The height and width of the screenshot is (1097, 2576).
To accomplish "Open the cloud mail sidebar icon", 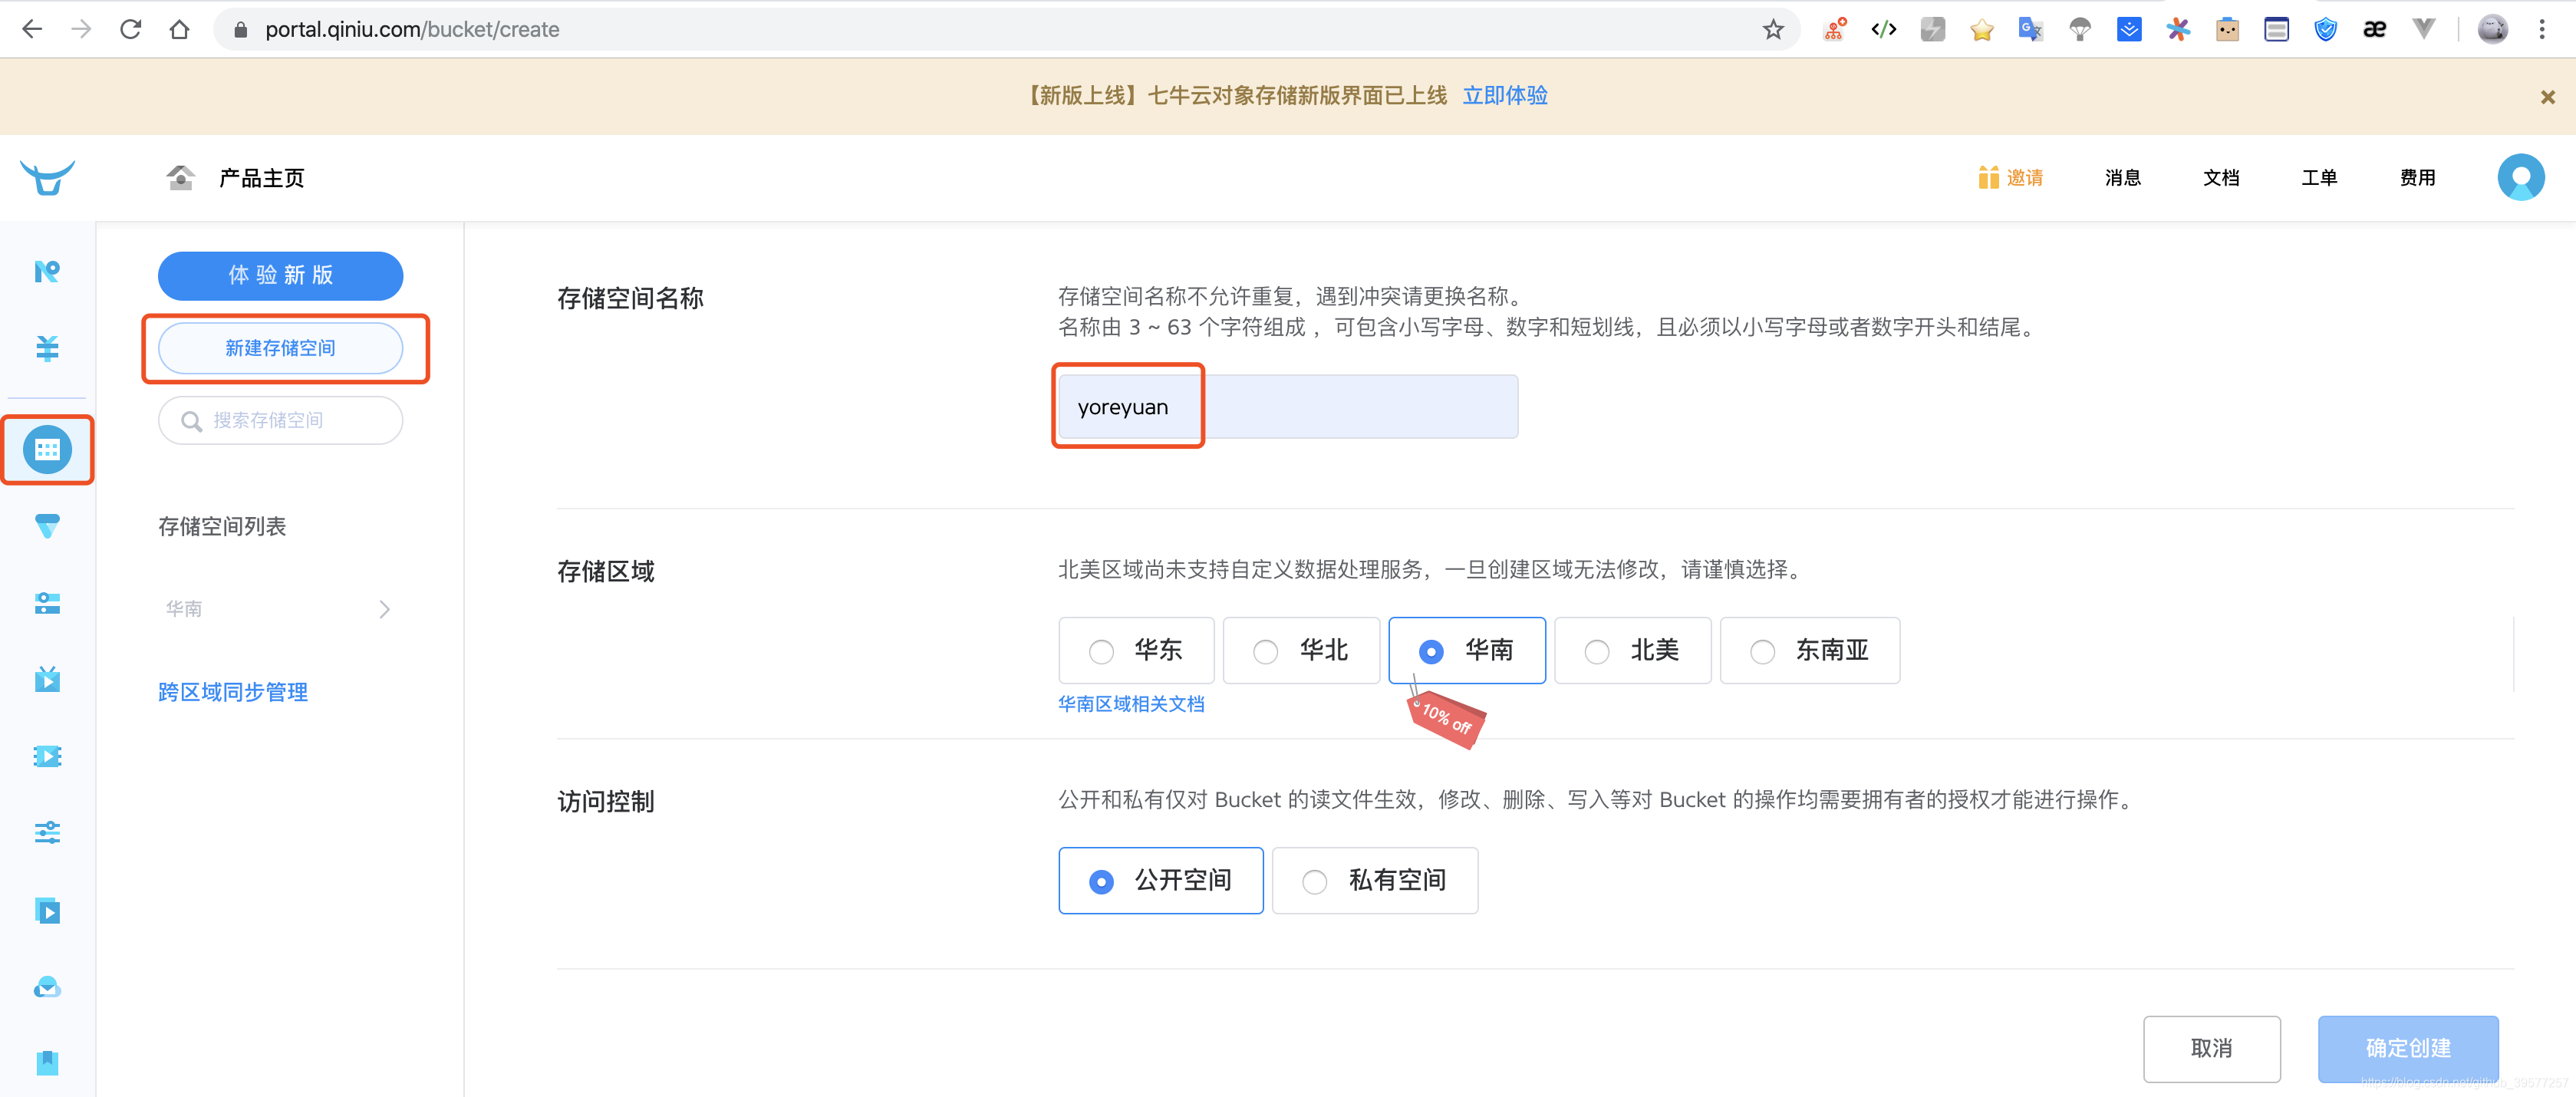I will 47,987.
